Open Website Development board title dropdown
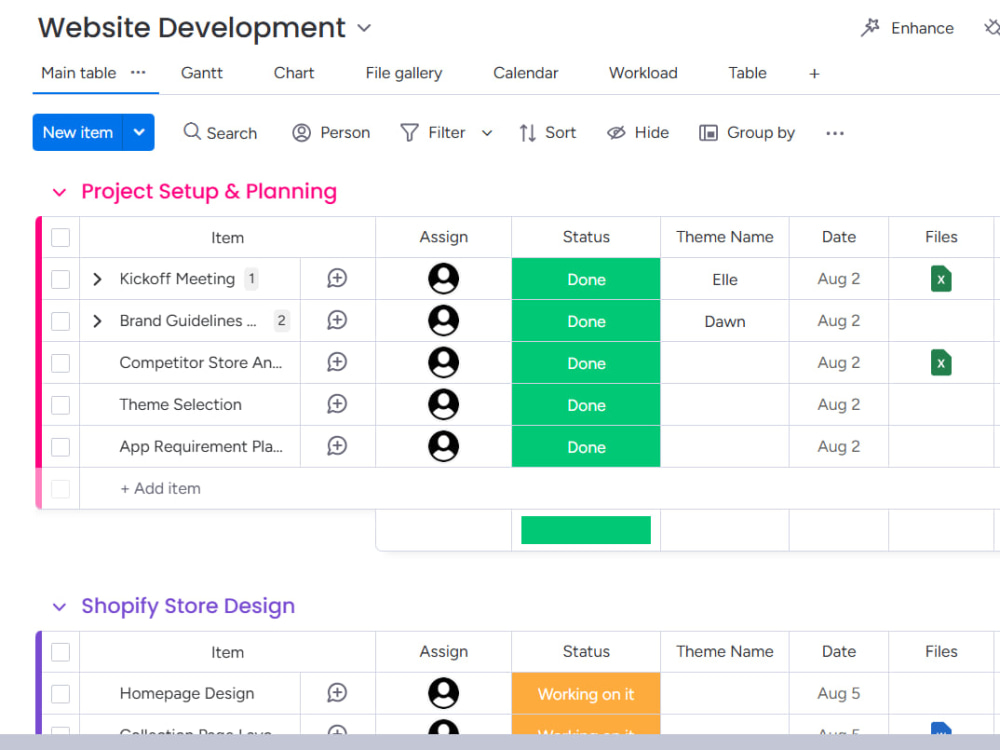This screenshot has height=750, width=1000. coord(364,28)
